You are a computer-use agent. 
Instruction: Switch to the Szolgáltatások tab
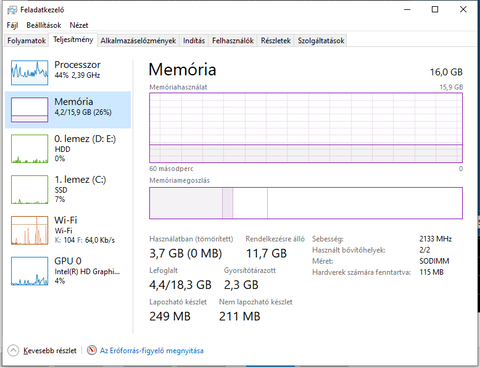coord(321,41)
